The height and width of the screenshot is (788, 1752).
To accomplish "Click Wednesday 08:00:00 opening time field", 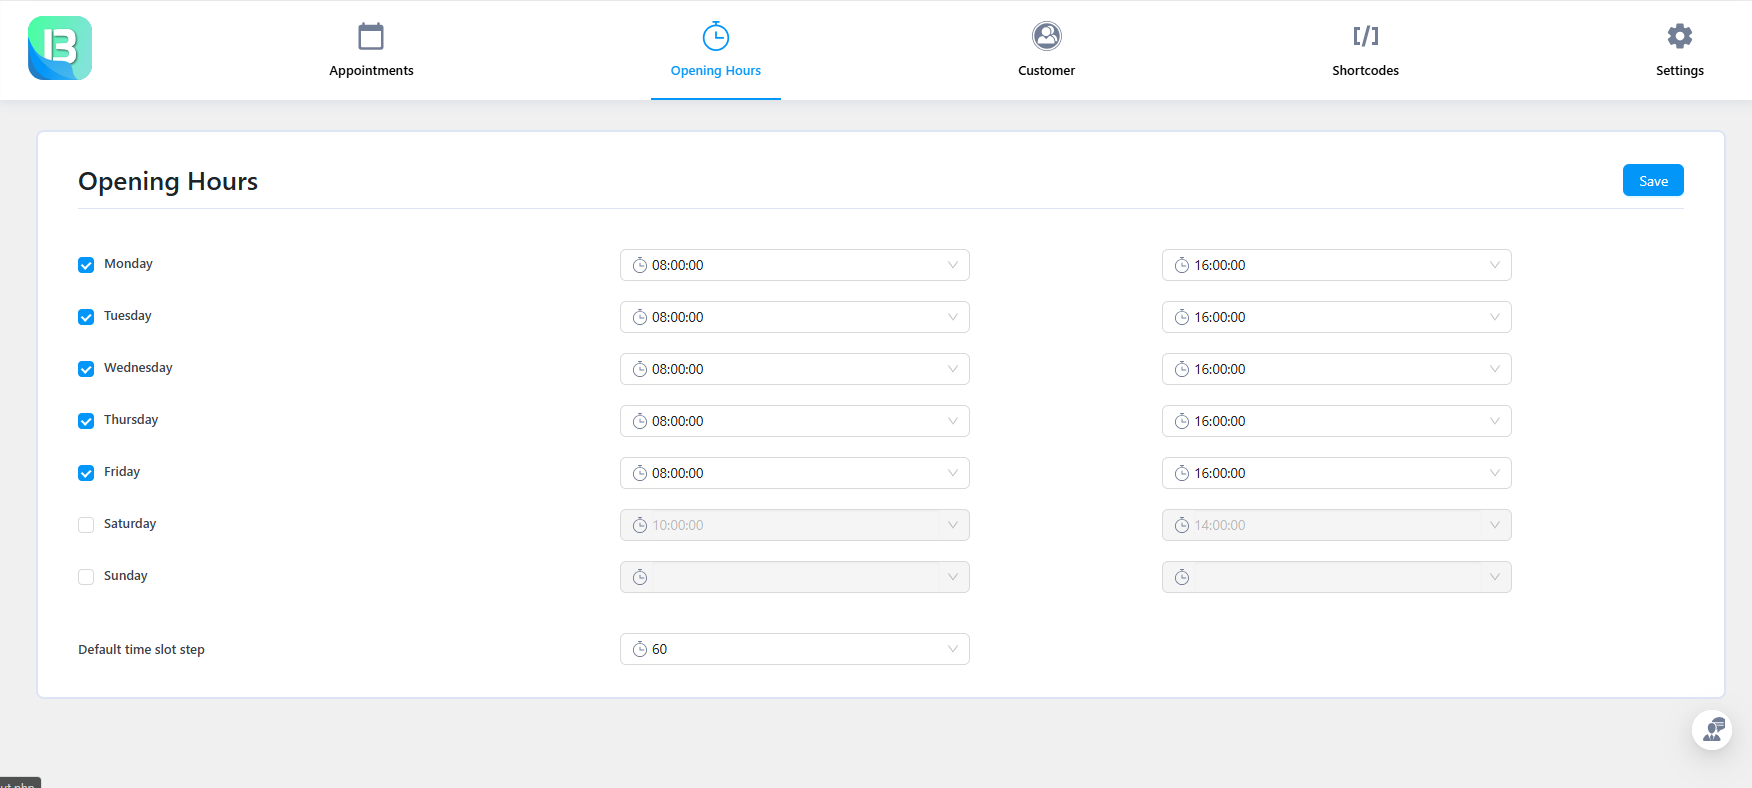I will click(x=795, y=369).
